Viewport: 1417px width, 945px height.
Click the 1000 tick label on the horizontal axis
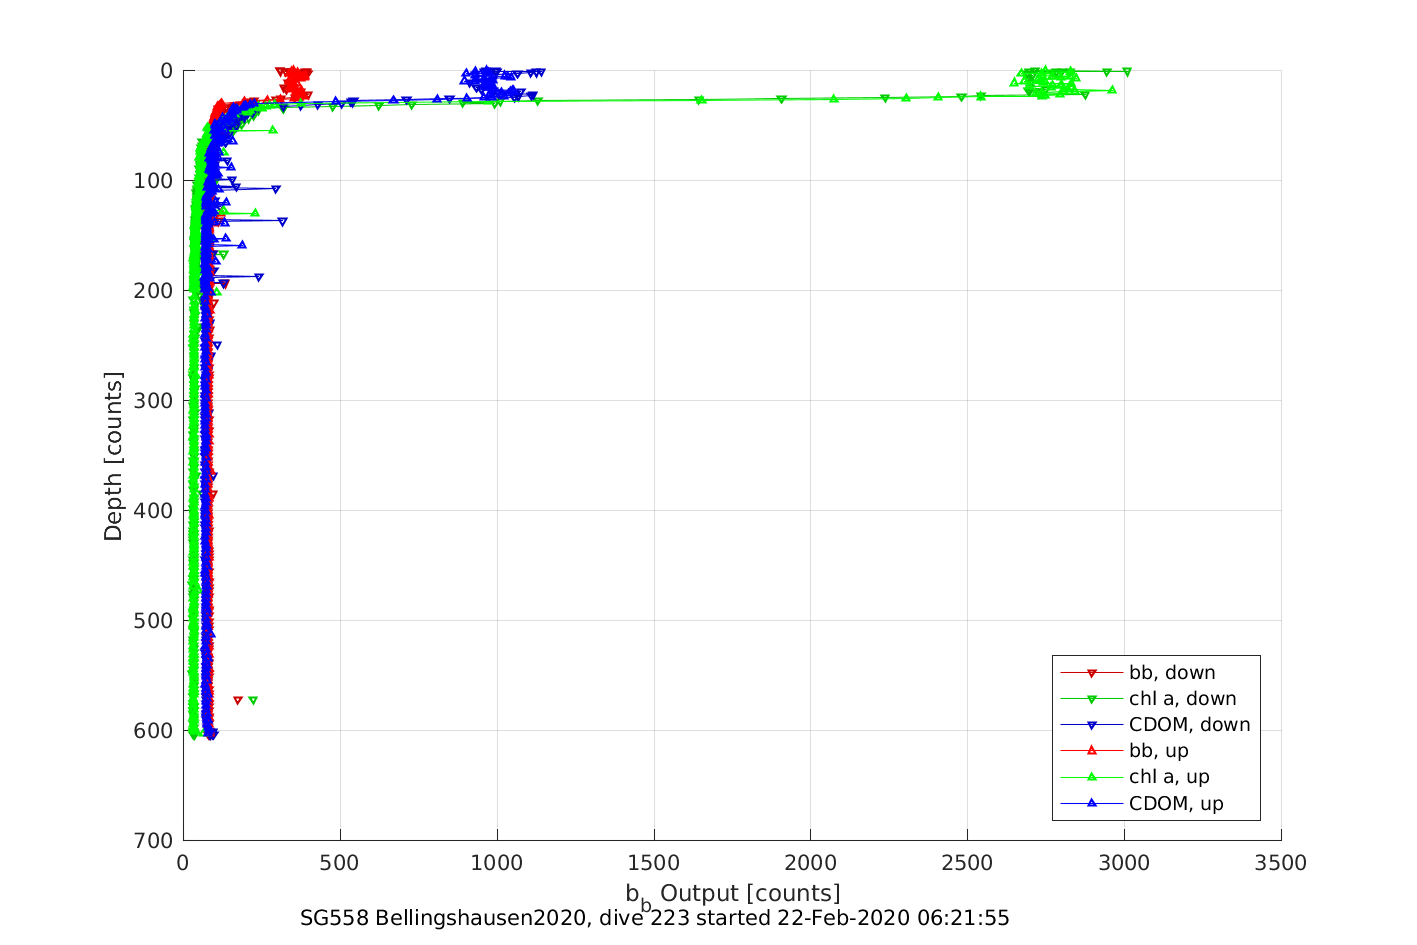tap(497, 863)
